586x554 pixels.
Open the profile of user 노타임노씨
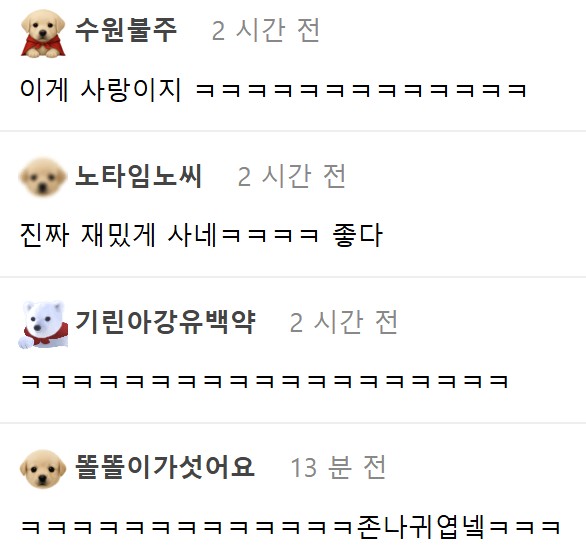click(139, 176)
